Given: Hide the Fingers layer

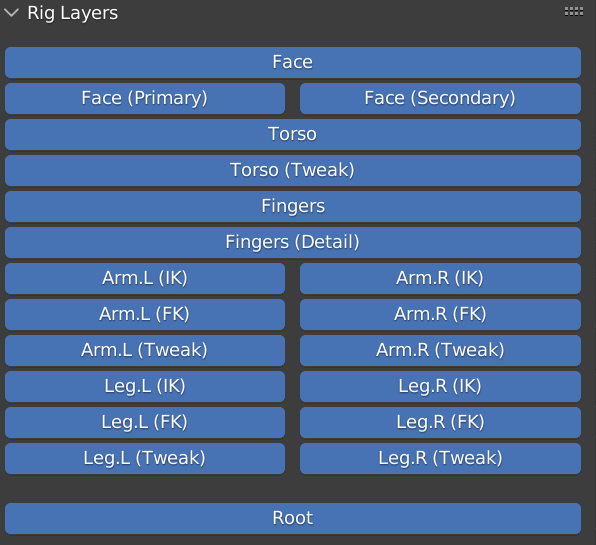Looking at the screenshot, I should point(293,206).
